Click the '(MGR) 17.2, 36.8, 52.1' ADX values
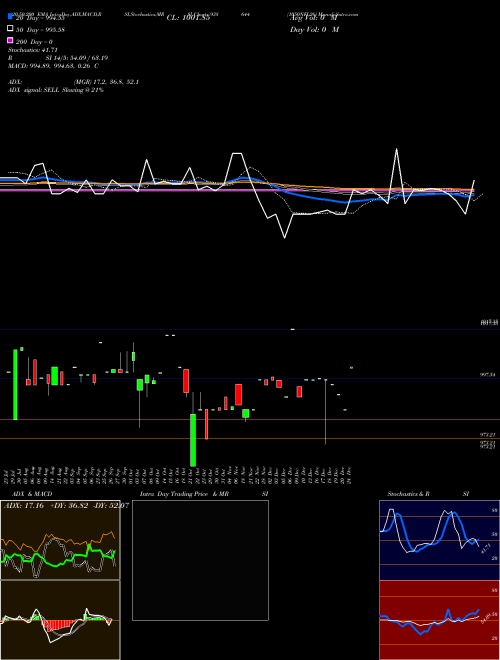The image size is (500, 660). (x=106, y=82)
